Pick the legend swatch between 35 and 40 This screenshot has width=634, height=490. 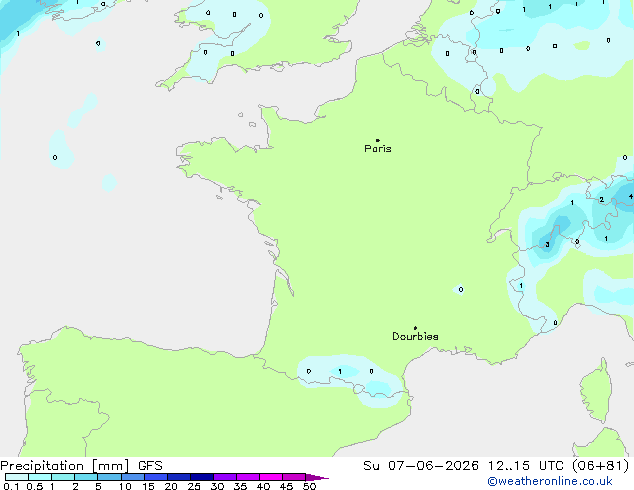[248, 477]
